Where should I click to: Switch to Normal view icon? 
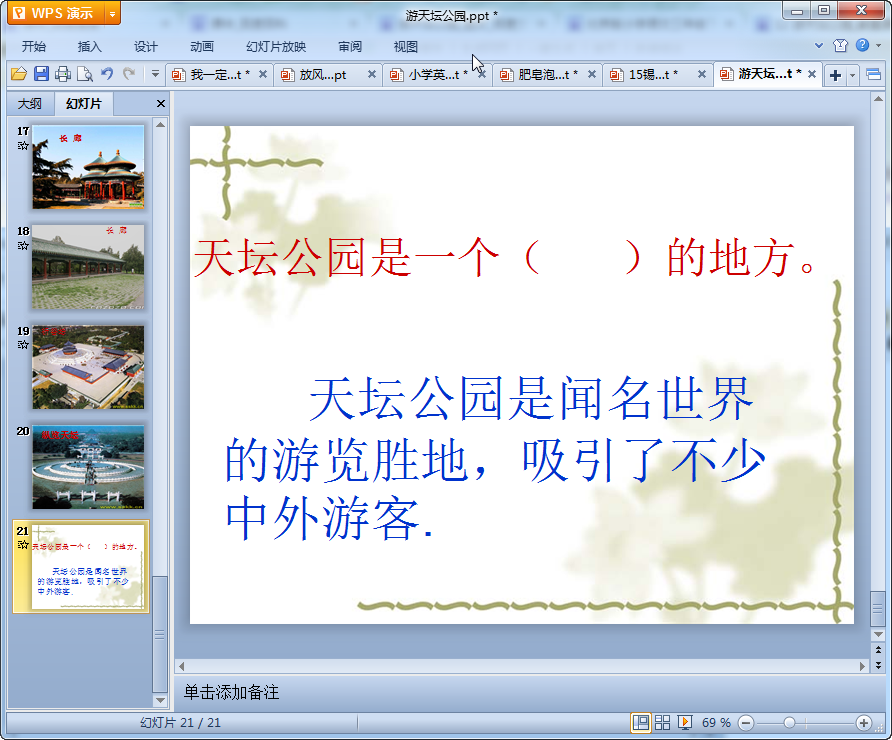(641, 723)
